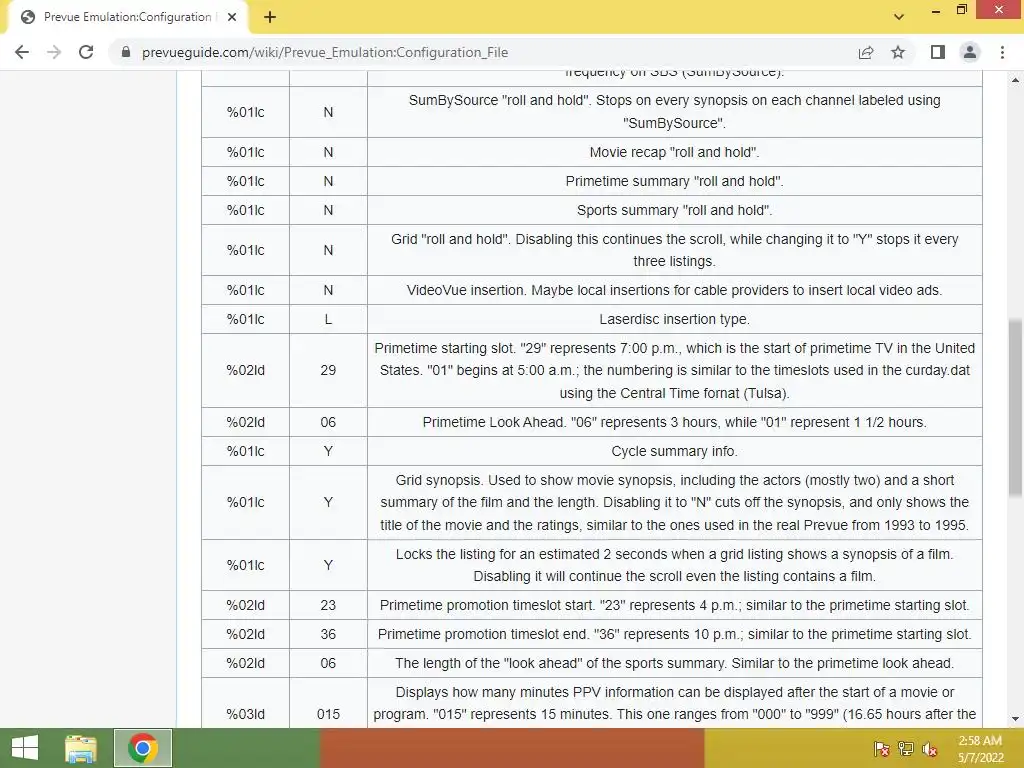The width and height of the screenshot is (1024, 768).
Task: Click the 'Movie recap "roll and hold".' text
Action: click(x=674, y=152)
